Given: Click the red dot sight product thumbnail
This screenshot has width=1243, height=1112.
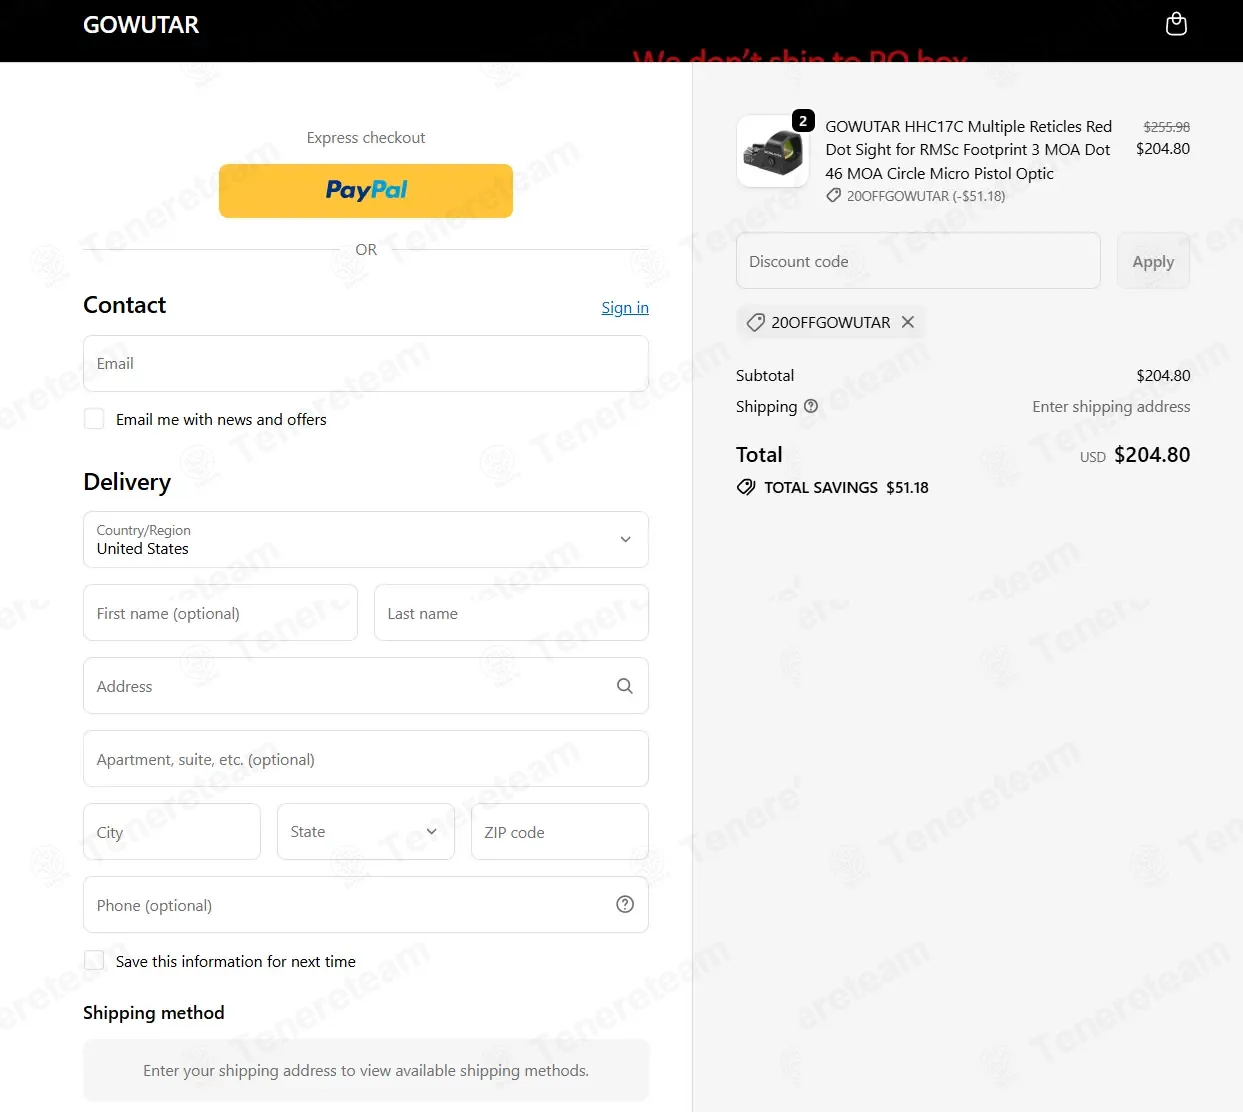Looking at the screenshot, I should 773,151.
